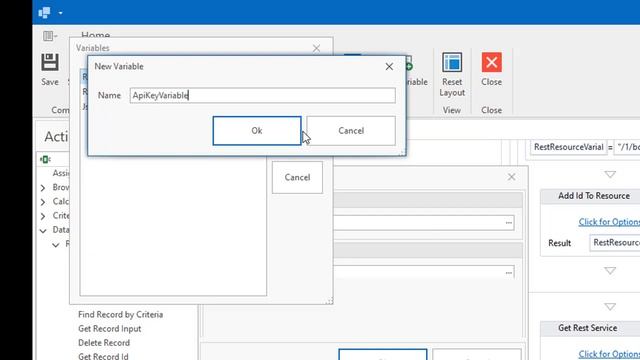This screenshot has height=360, width=640.
Task: Click the Name input field with ApiKeyVariable
Action: [x=262, y=96]
